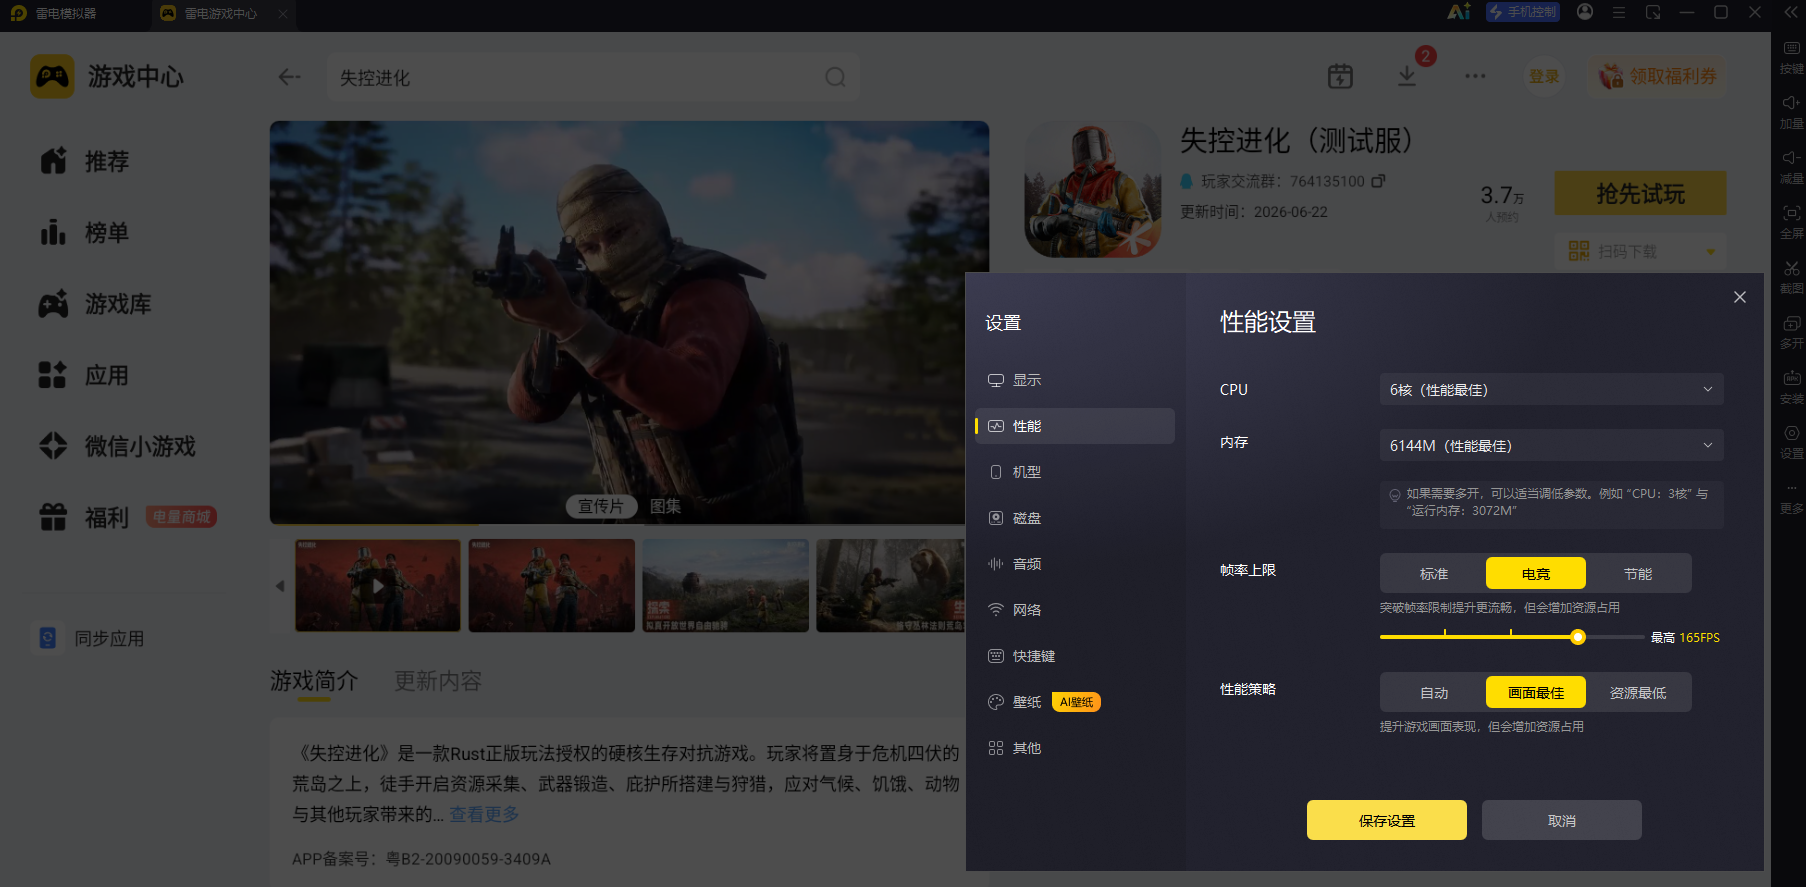
Task: Open the three-dot more options in game center
Action: (x=1475, y=76)
